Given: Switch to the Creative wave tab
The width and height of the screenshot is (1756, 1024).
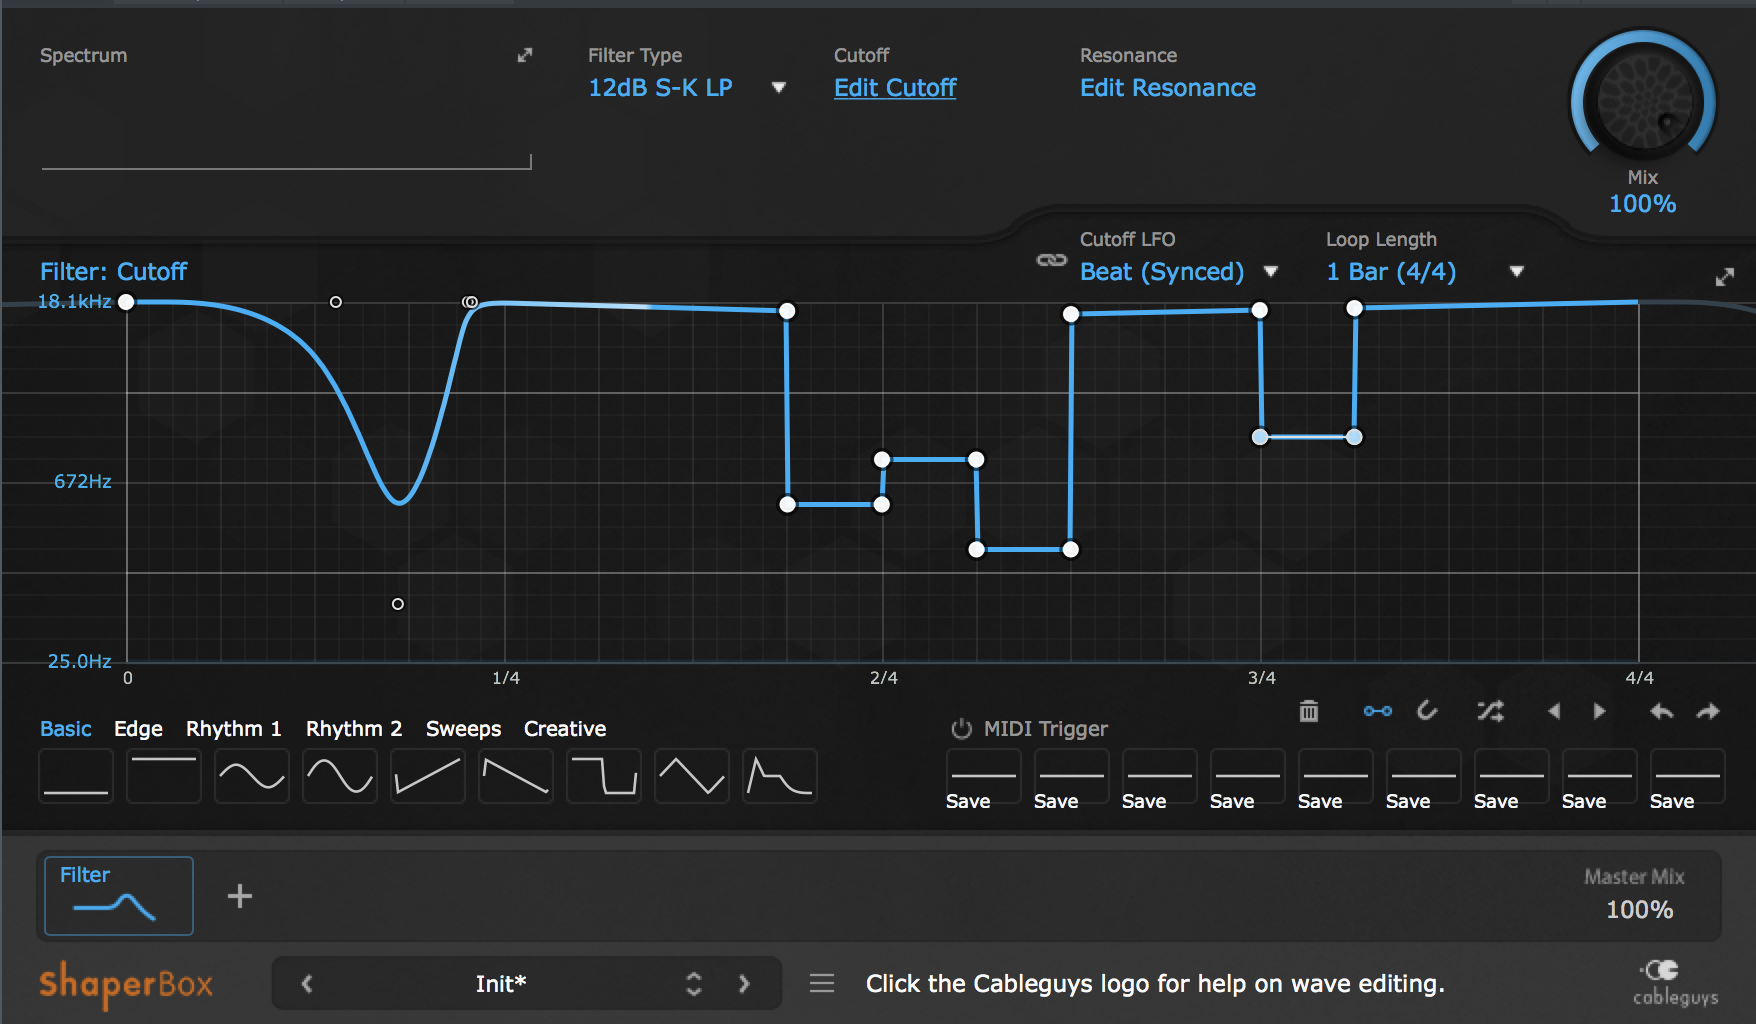Looking at the screenshot, I should click(565, 729).
